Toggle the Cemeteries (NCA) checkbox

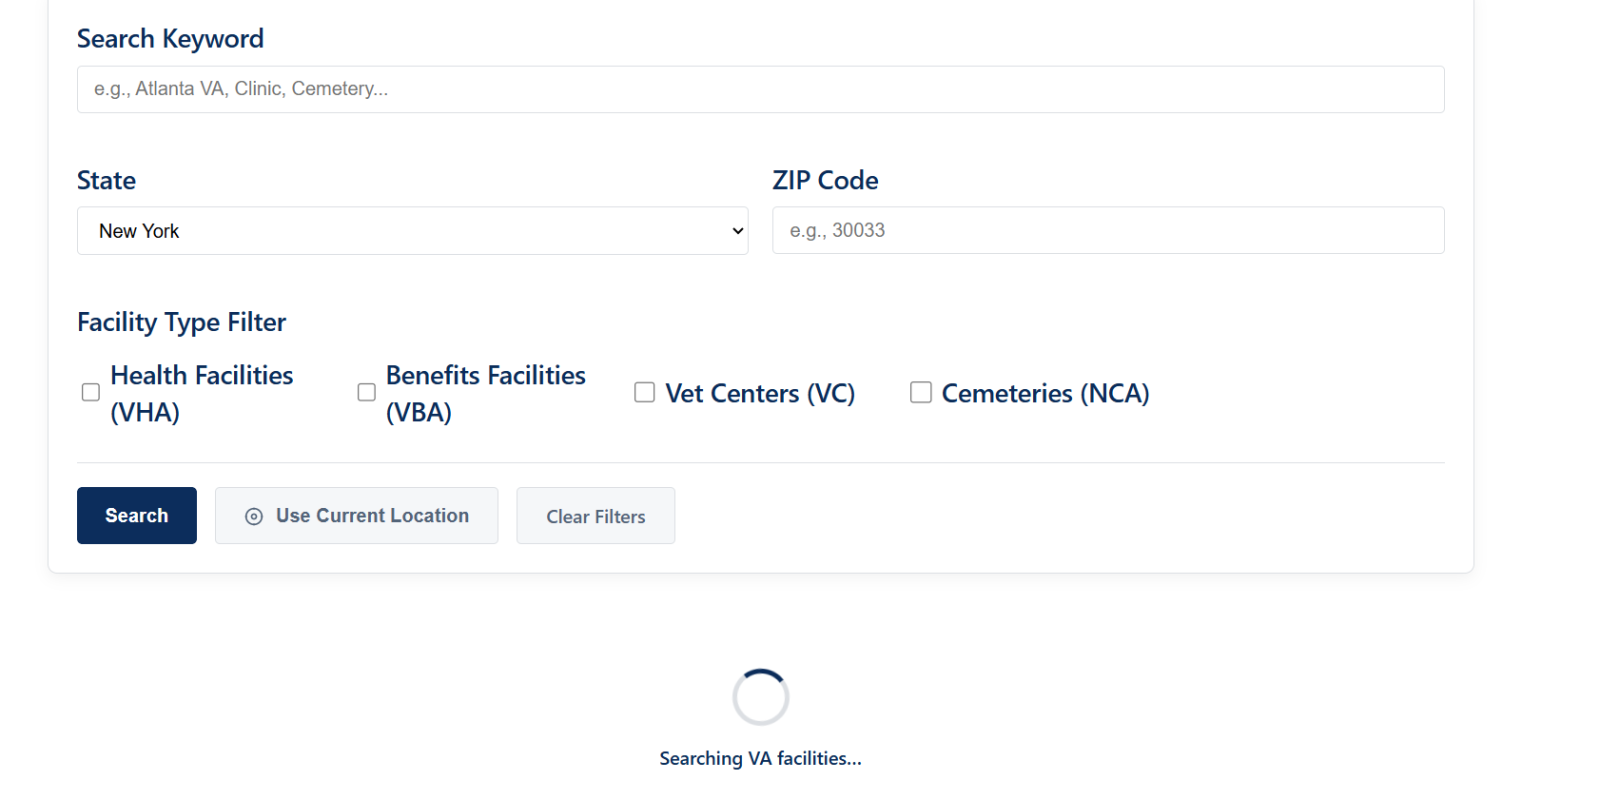(x=921, y=392)
